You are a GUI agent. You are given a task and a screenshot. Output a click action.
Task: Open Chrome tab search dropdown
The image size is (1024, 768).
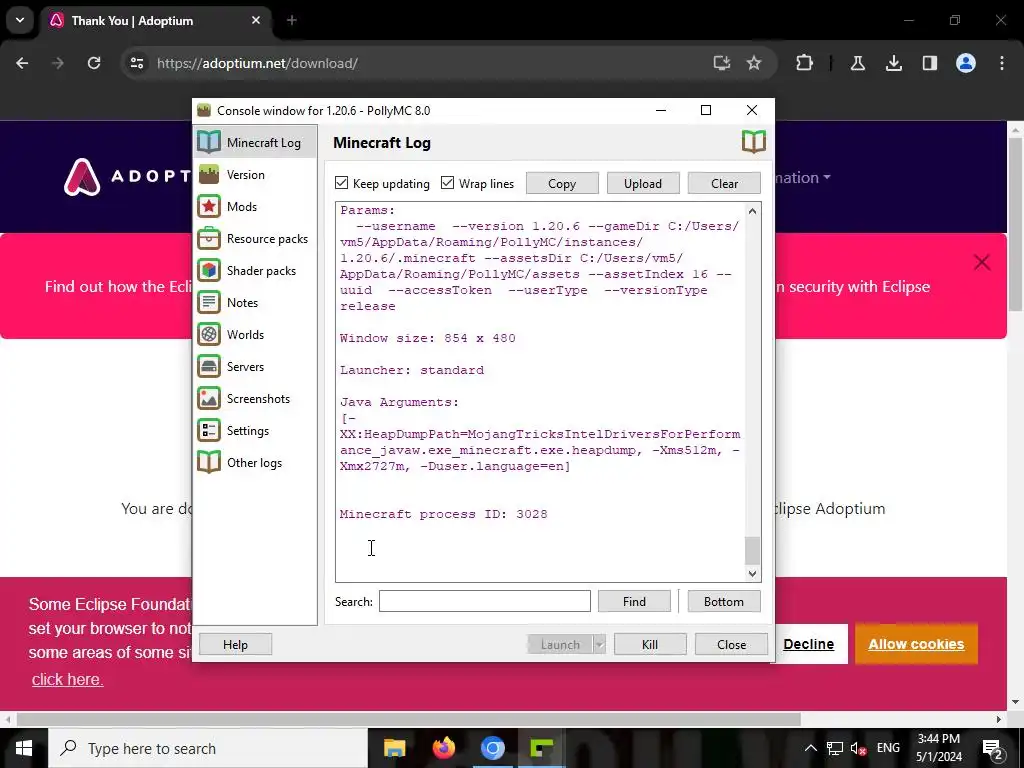point(20,20)
